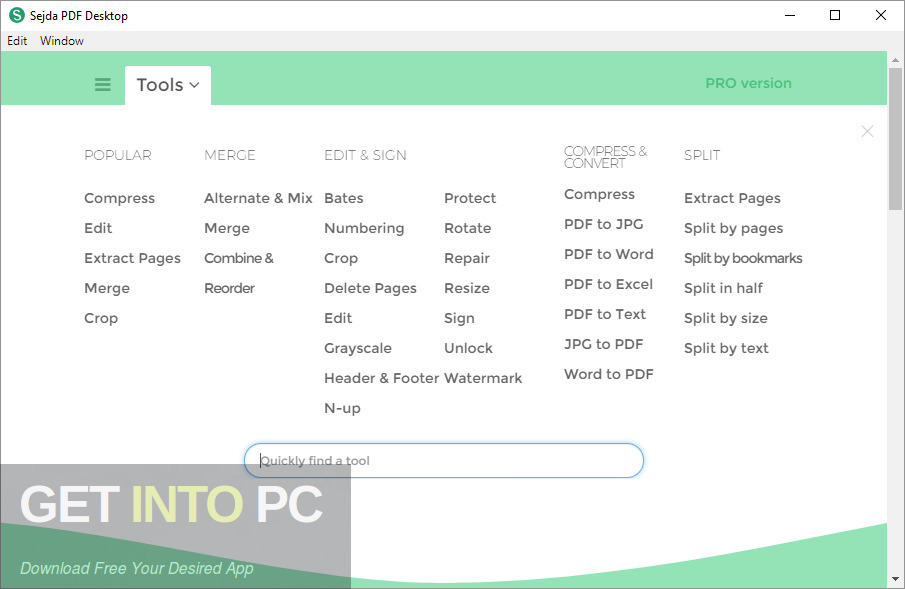Viewport: 905px width, 589px height.
Task: Open the Repair tool
Action: [467, 258]
